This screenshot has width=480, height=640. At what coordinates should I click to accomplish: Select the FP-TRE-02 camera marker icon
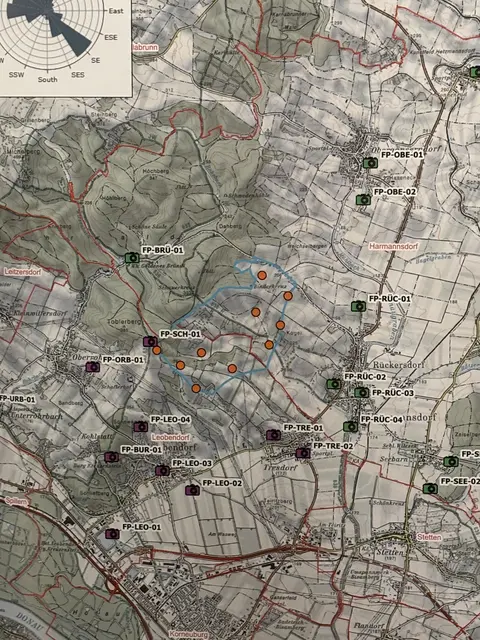pyautogui.click(x=302, y=453)
